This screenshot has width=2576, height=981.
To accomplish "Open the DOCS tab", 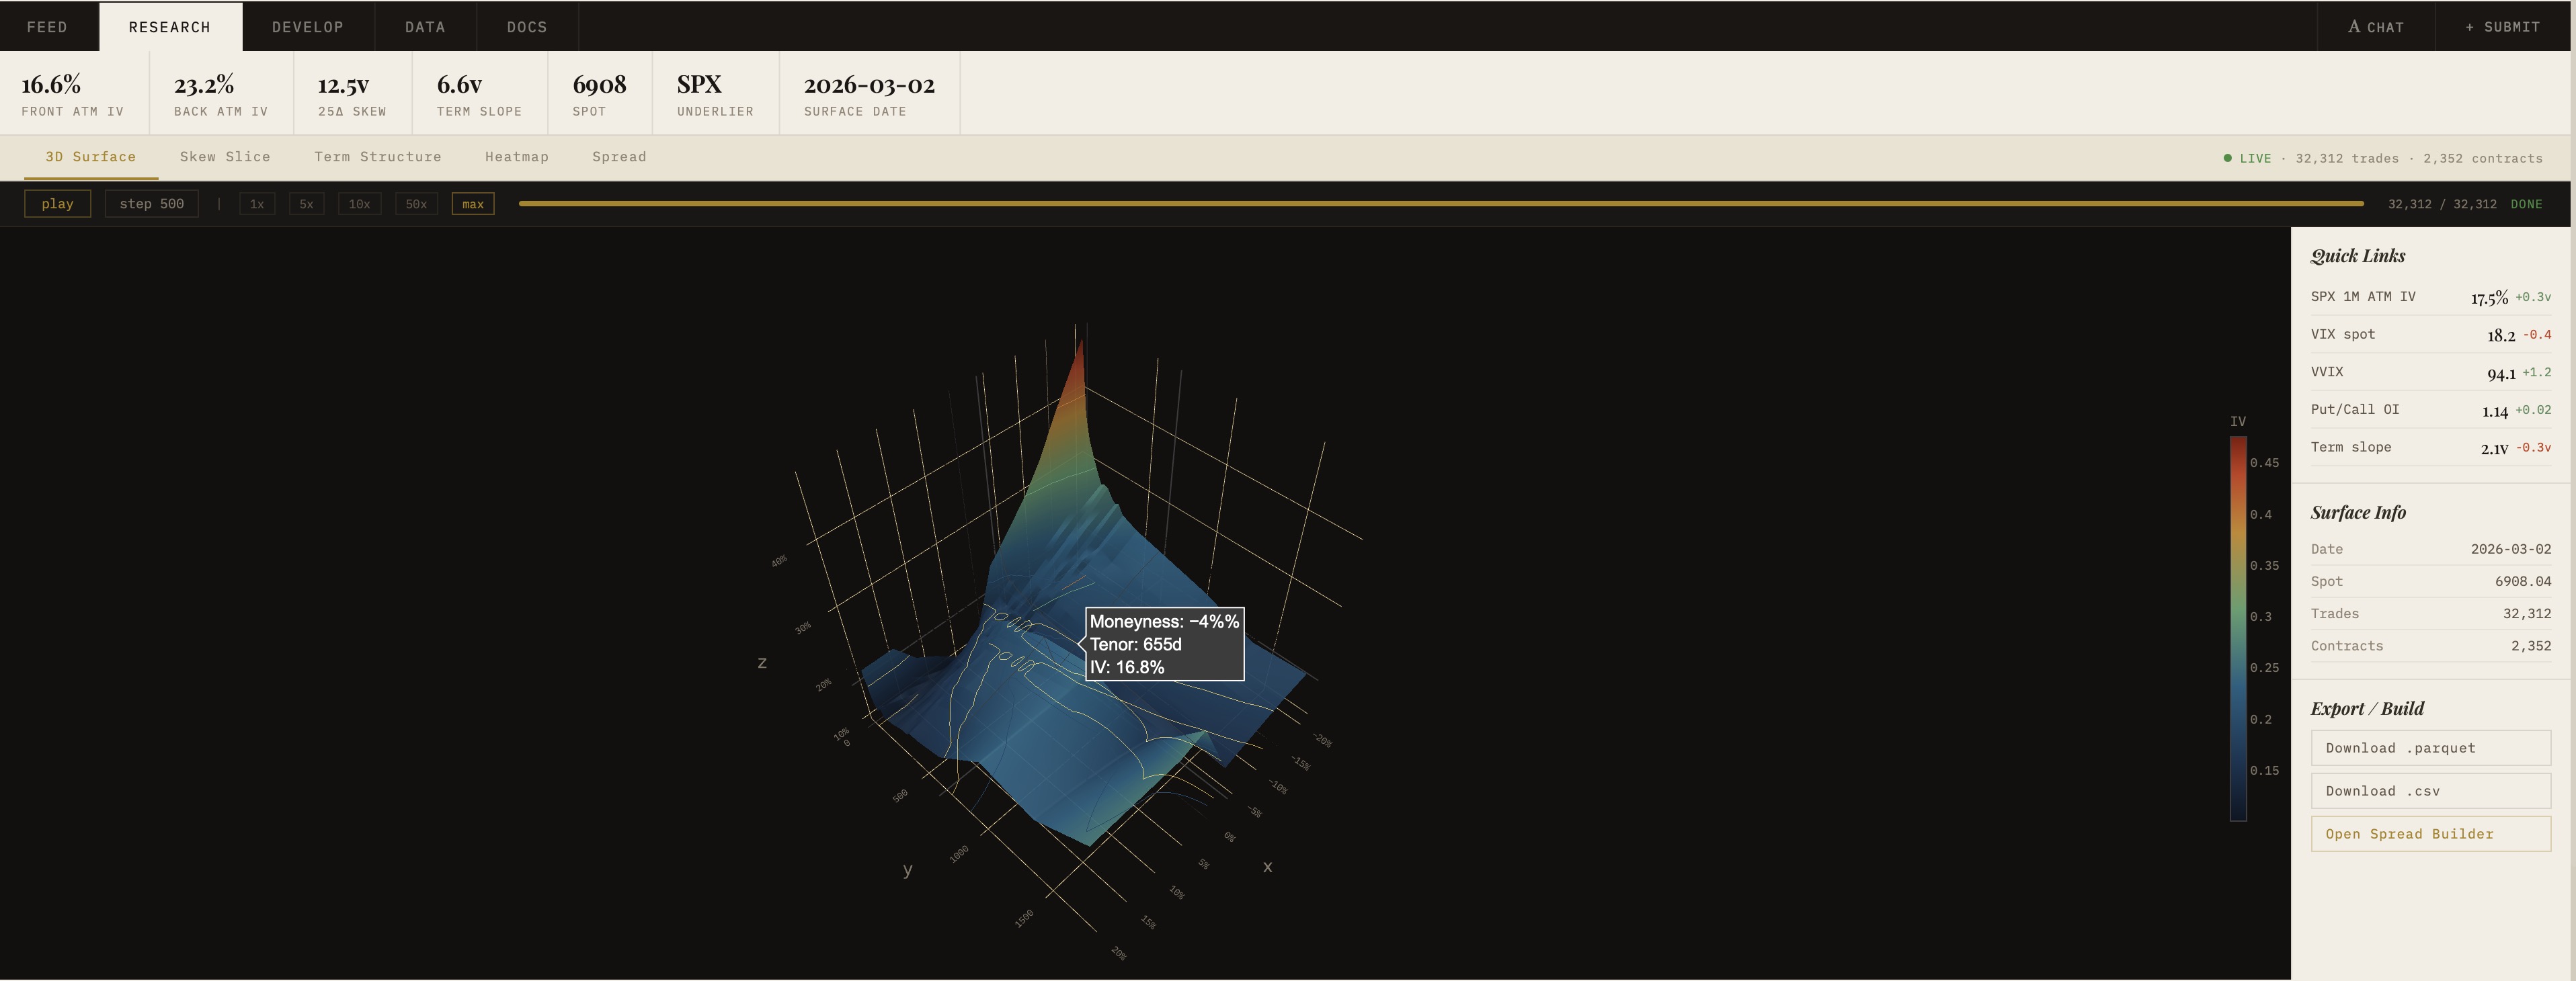I will [527, 27].
